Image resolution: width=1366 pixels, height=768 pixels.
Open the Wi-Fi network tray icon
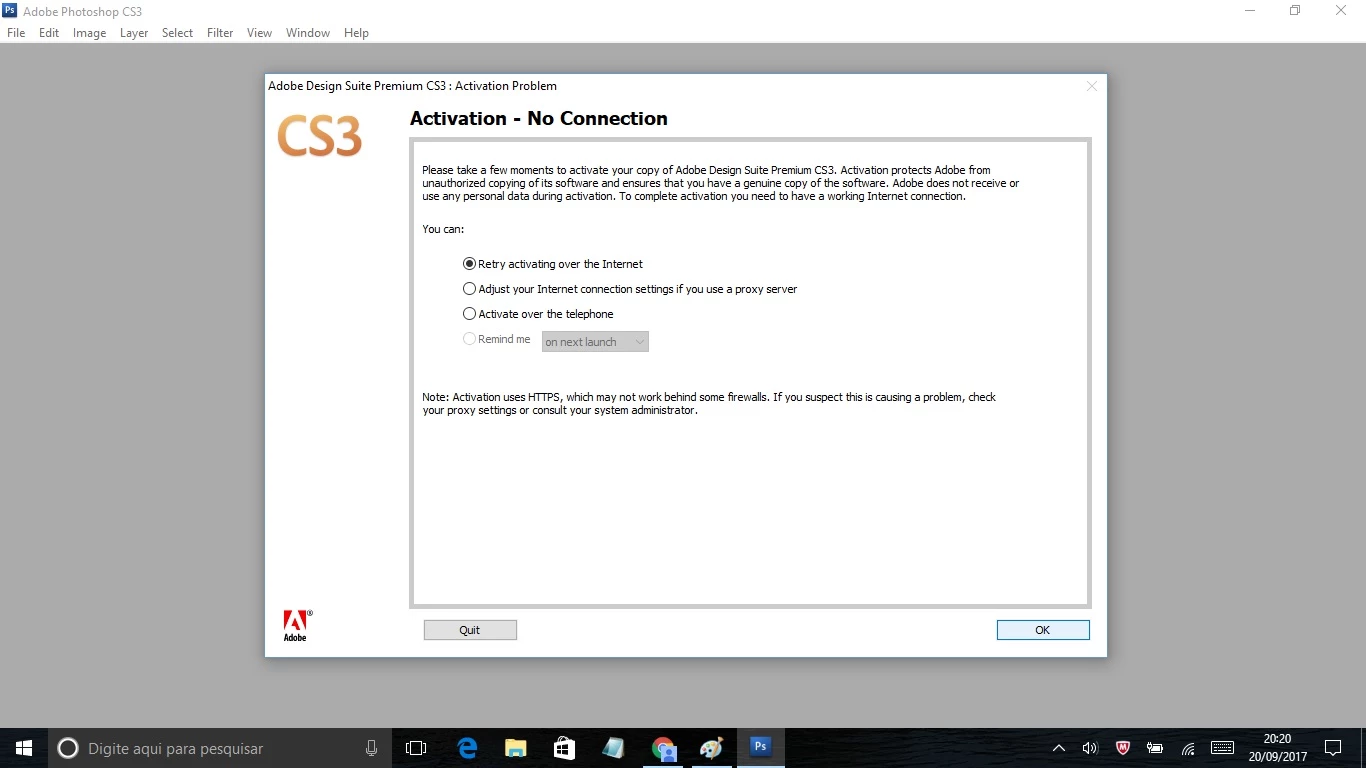pyautogui.click(x=1188, y=748)
